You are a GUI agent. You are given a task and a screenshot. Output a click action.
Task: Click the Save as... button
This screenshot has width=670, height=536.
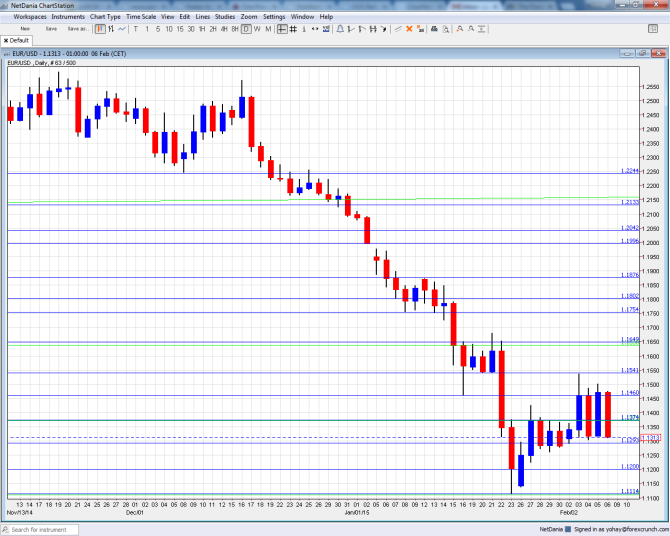[76, 29]
